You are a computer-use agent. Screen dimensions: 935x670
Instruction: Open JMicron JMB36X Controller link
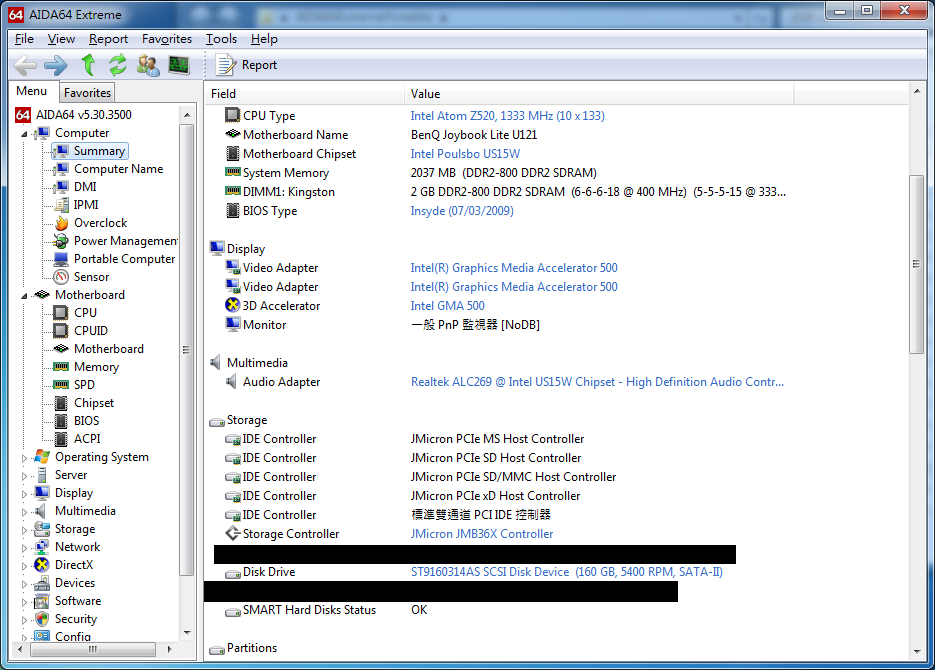point(482,534)
